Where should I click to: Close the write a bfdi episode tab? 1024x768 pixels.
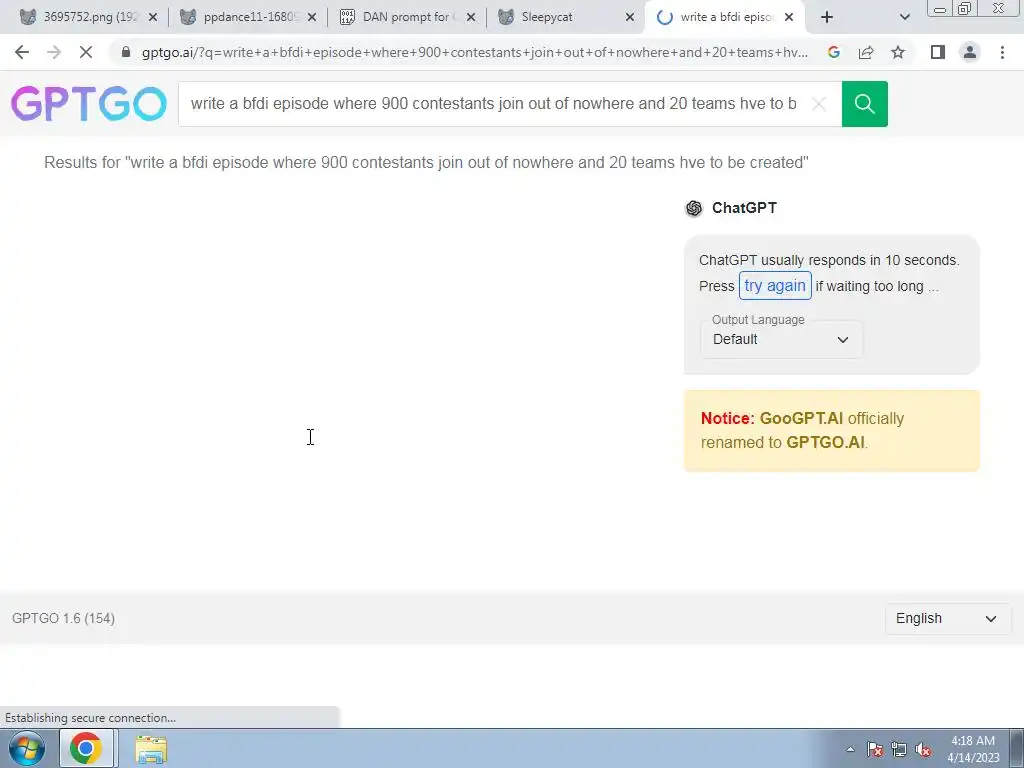pos(789,18)
